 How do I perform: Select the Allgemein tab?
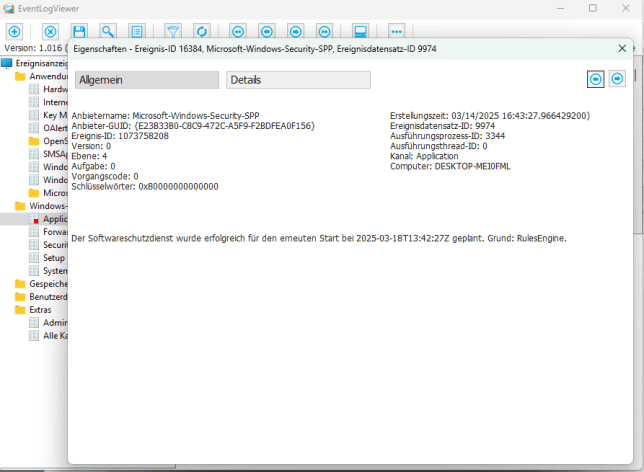[146, 80]
